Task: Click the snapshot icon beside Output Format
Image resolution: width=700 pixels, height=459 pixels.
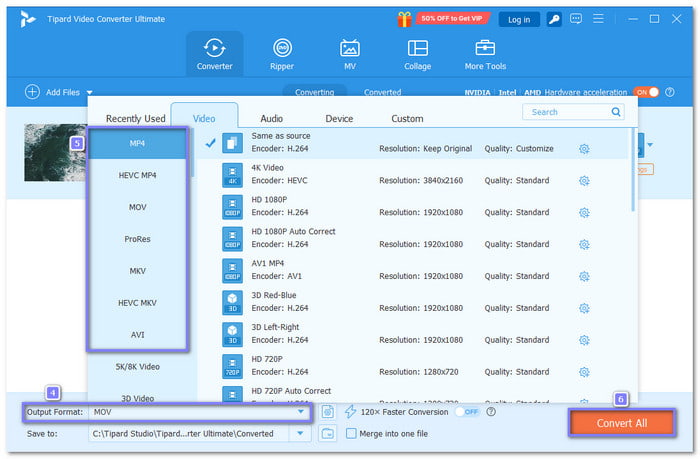Action: pos(328,412)
